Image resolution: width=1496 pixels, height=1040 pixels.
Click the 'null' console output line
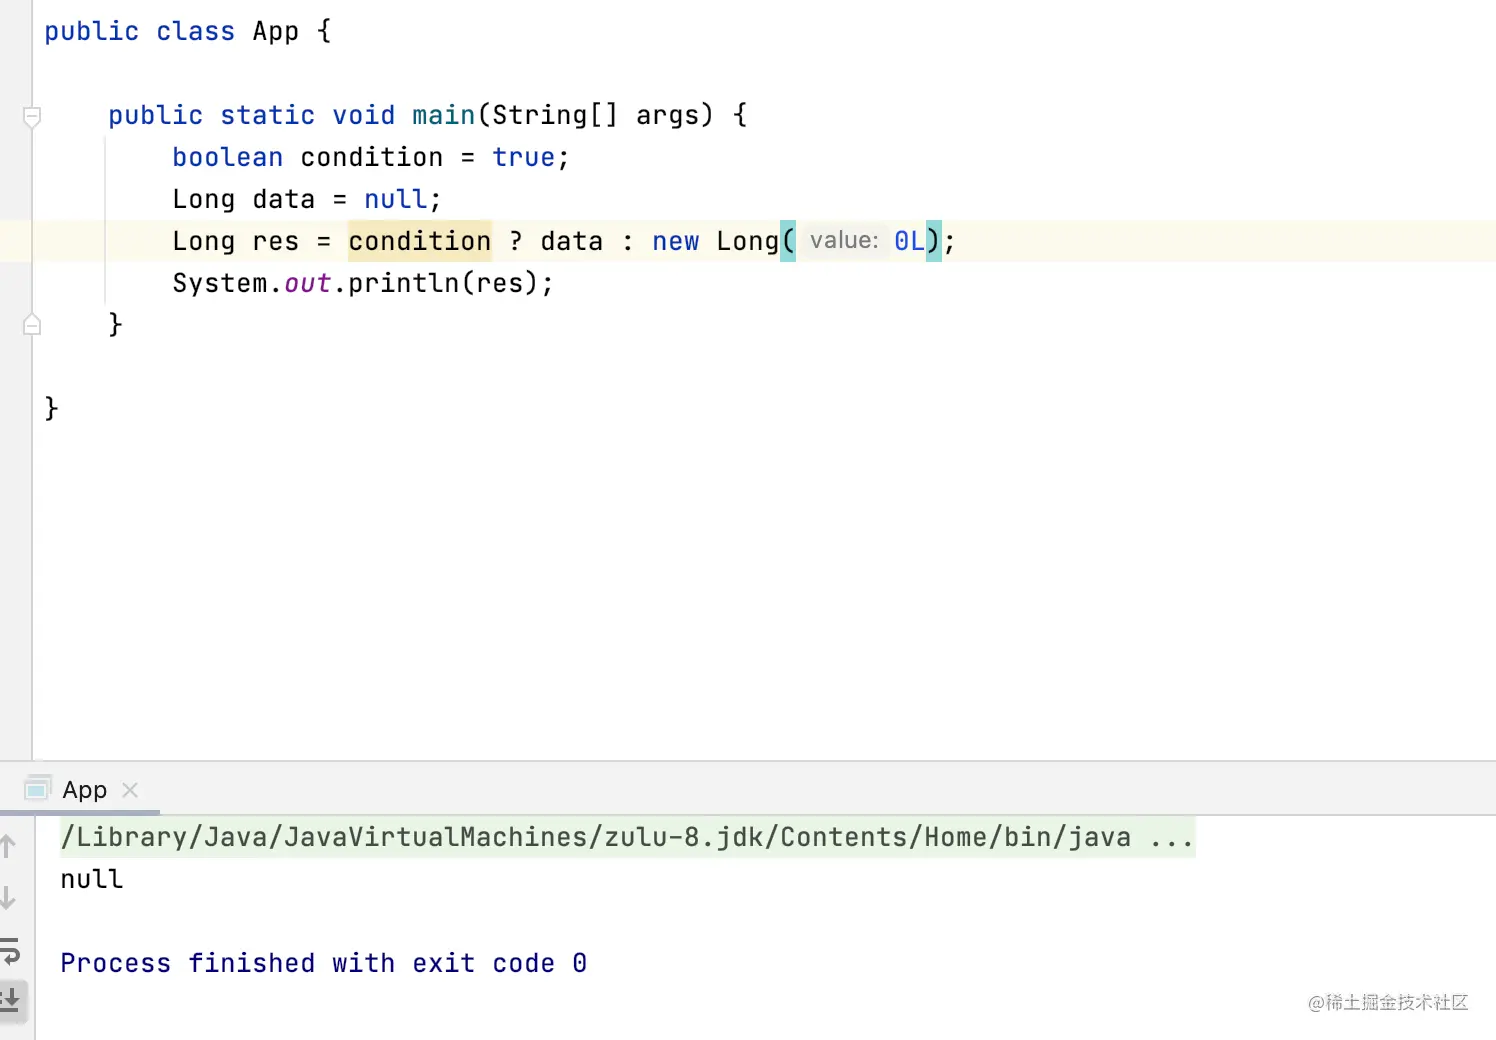(x=92, y=879)
